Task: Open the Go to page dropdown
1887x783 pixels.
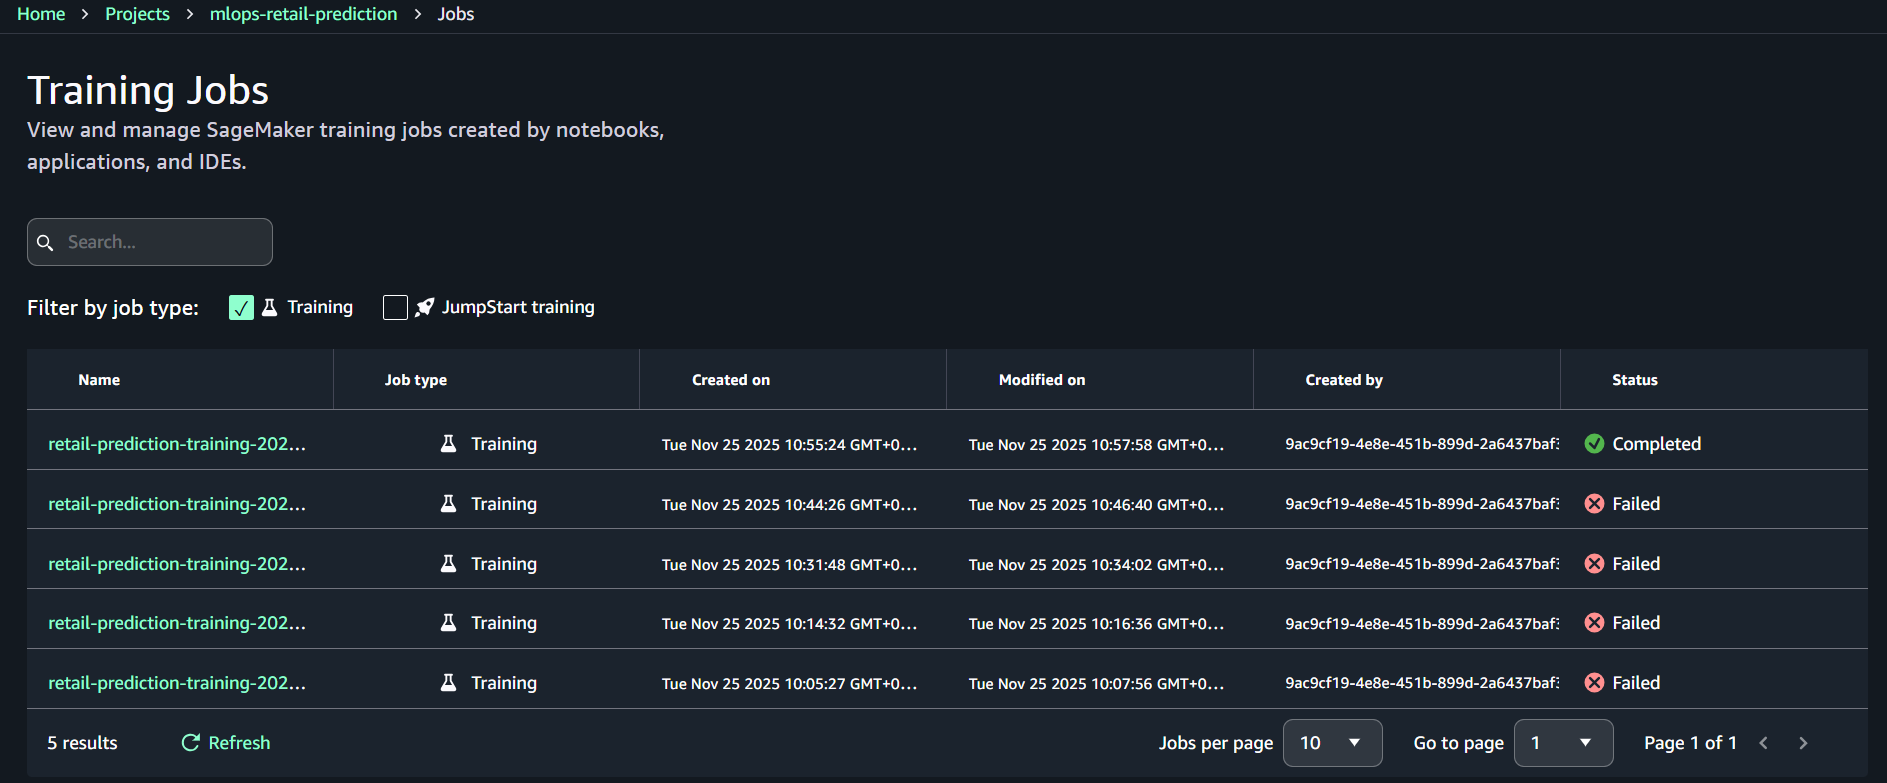Action: 1563,743
